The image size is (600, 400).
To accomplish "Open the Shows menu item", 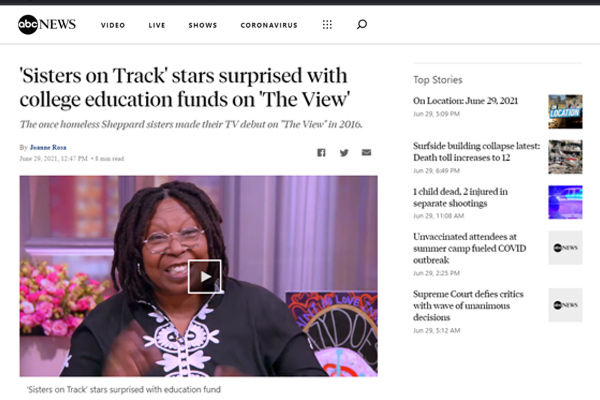I will [x=203, y=25].
